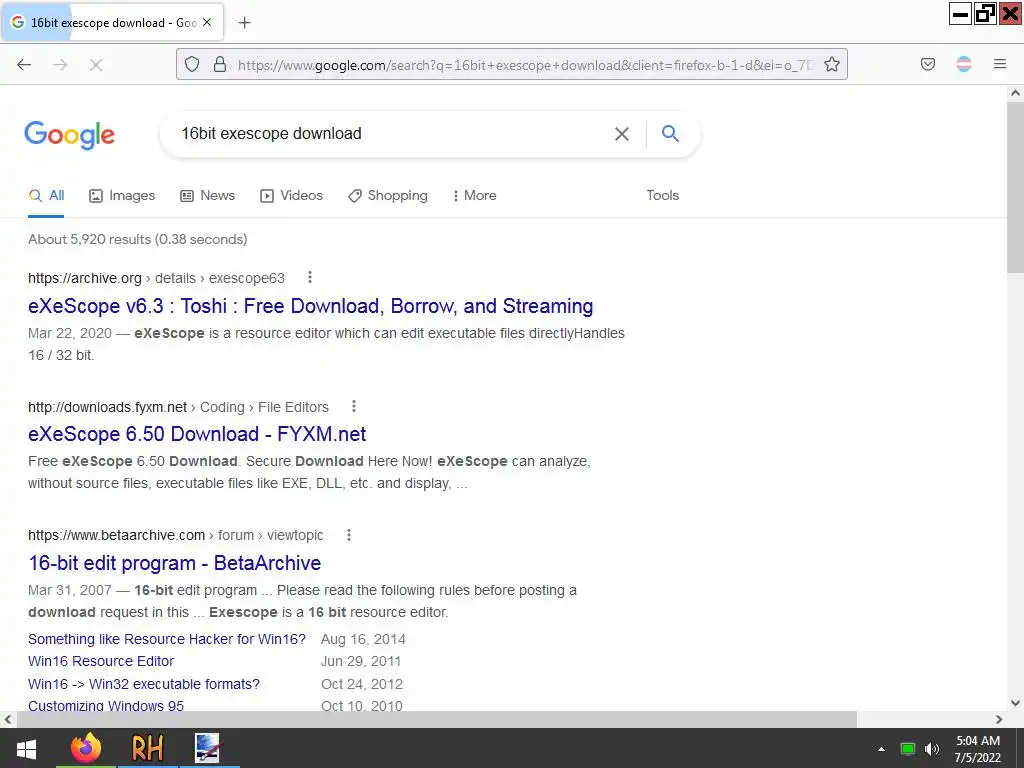Click the scroll down arrow
1024x768 pixels.
tap(1015, 703)
